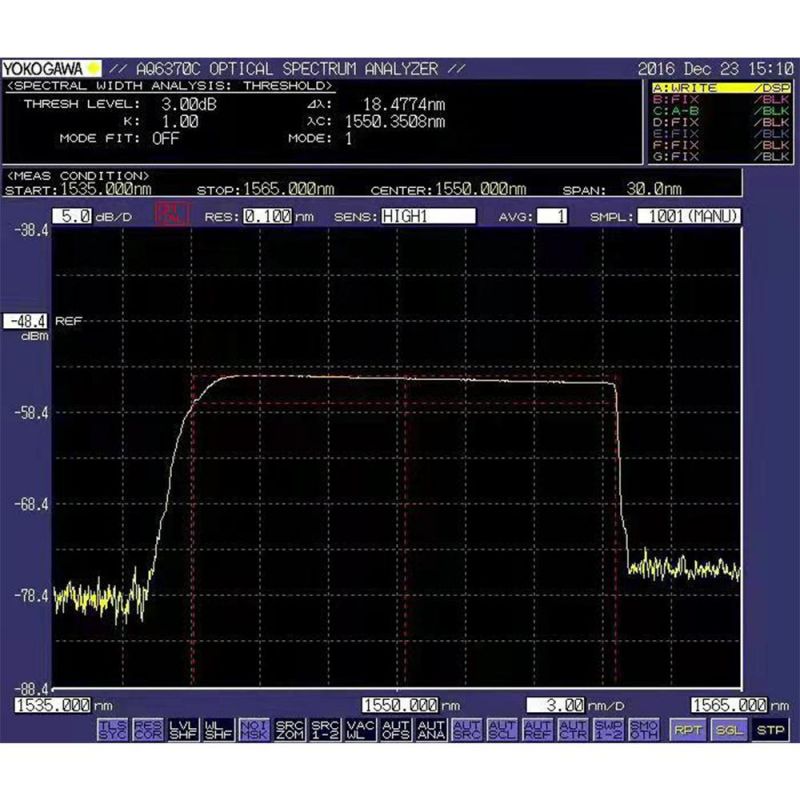
Task: Click the red icon beside RES field
Action: pos(172,214)
